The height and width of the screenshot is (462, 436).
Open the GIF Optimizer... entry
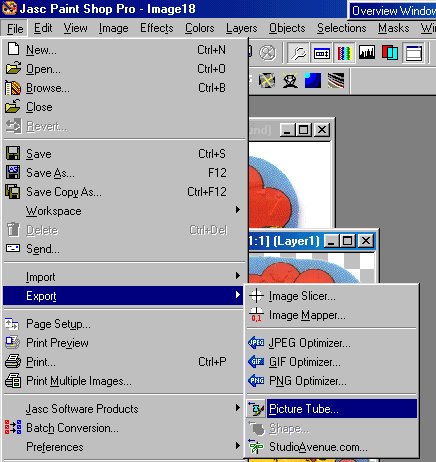(x=332, y=362)
